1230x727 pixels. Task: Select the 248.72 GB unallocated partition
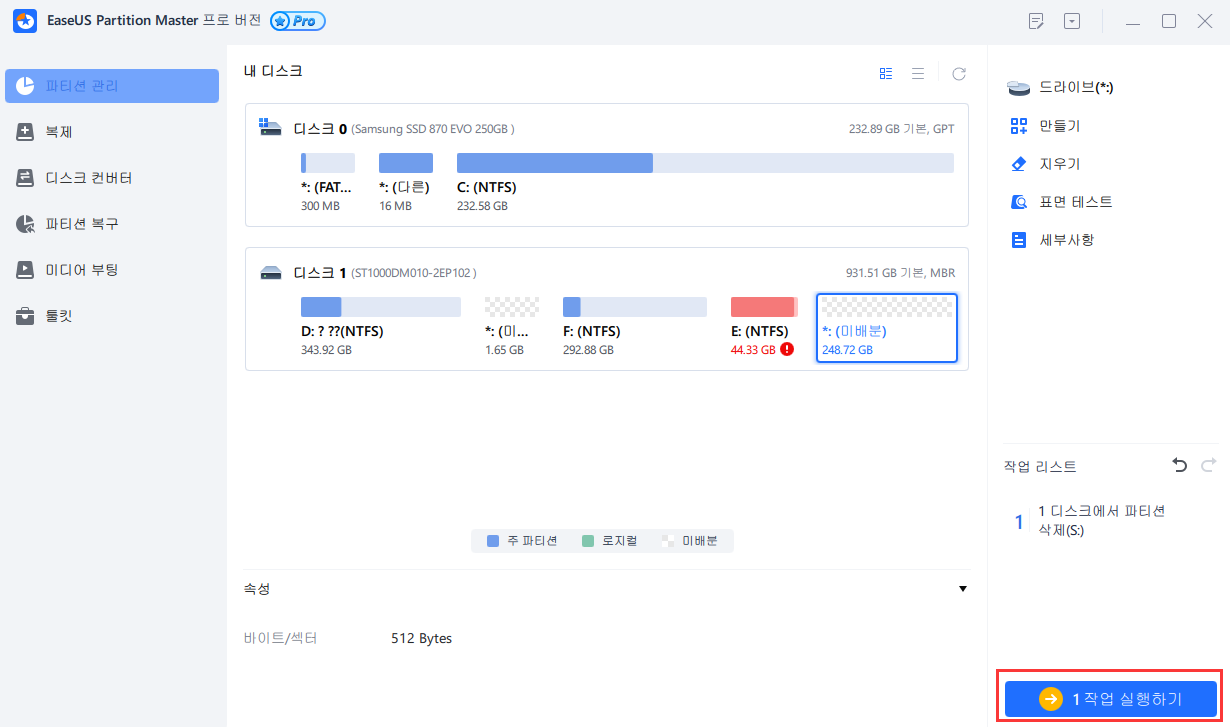[x=886, y=328]
